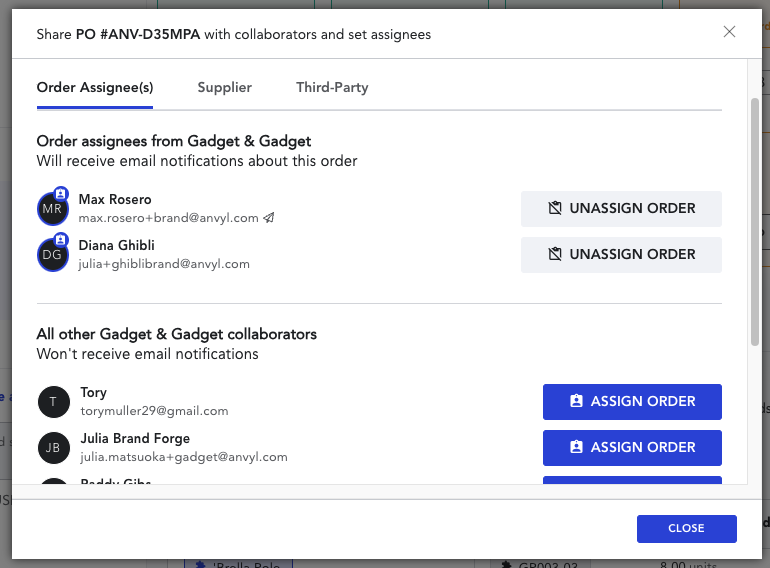This screenshot has height=568, width=770.
Task: Click the name Max Rosero
Action: click(x=115, y=199)
